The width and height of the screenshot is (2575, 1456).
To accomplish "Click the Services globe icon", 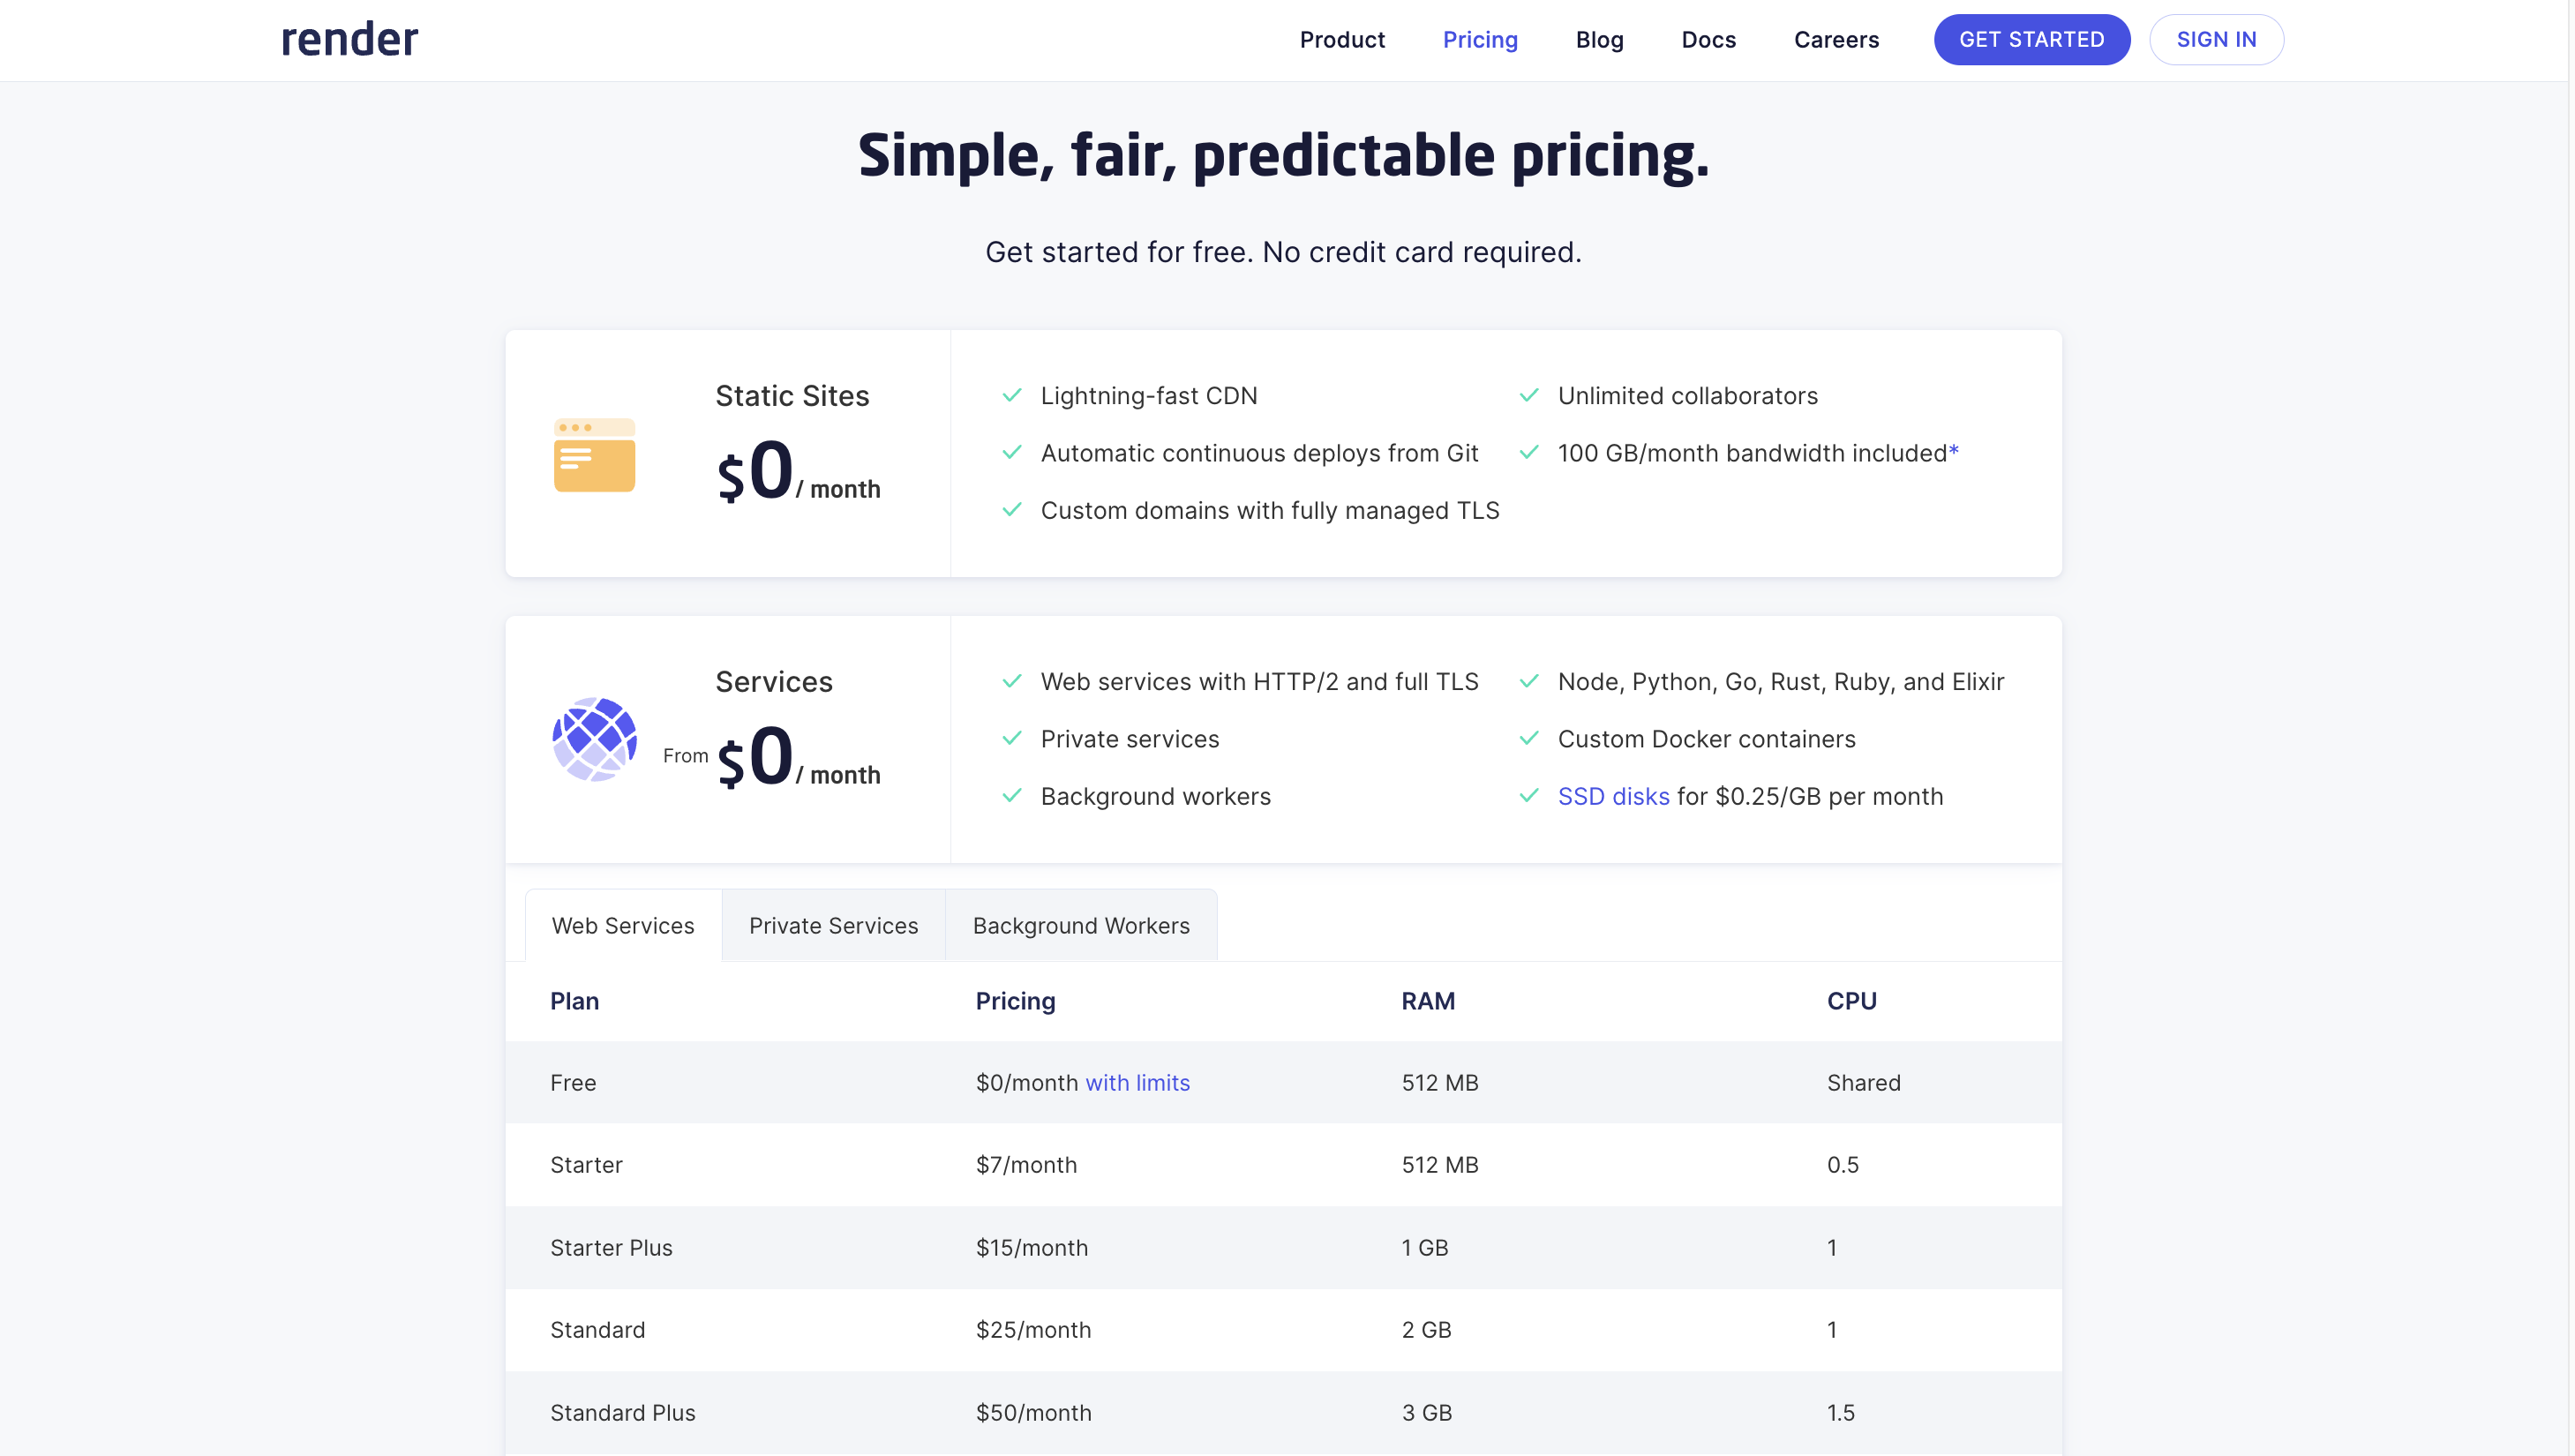I will [x=594, y=739].
